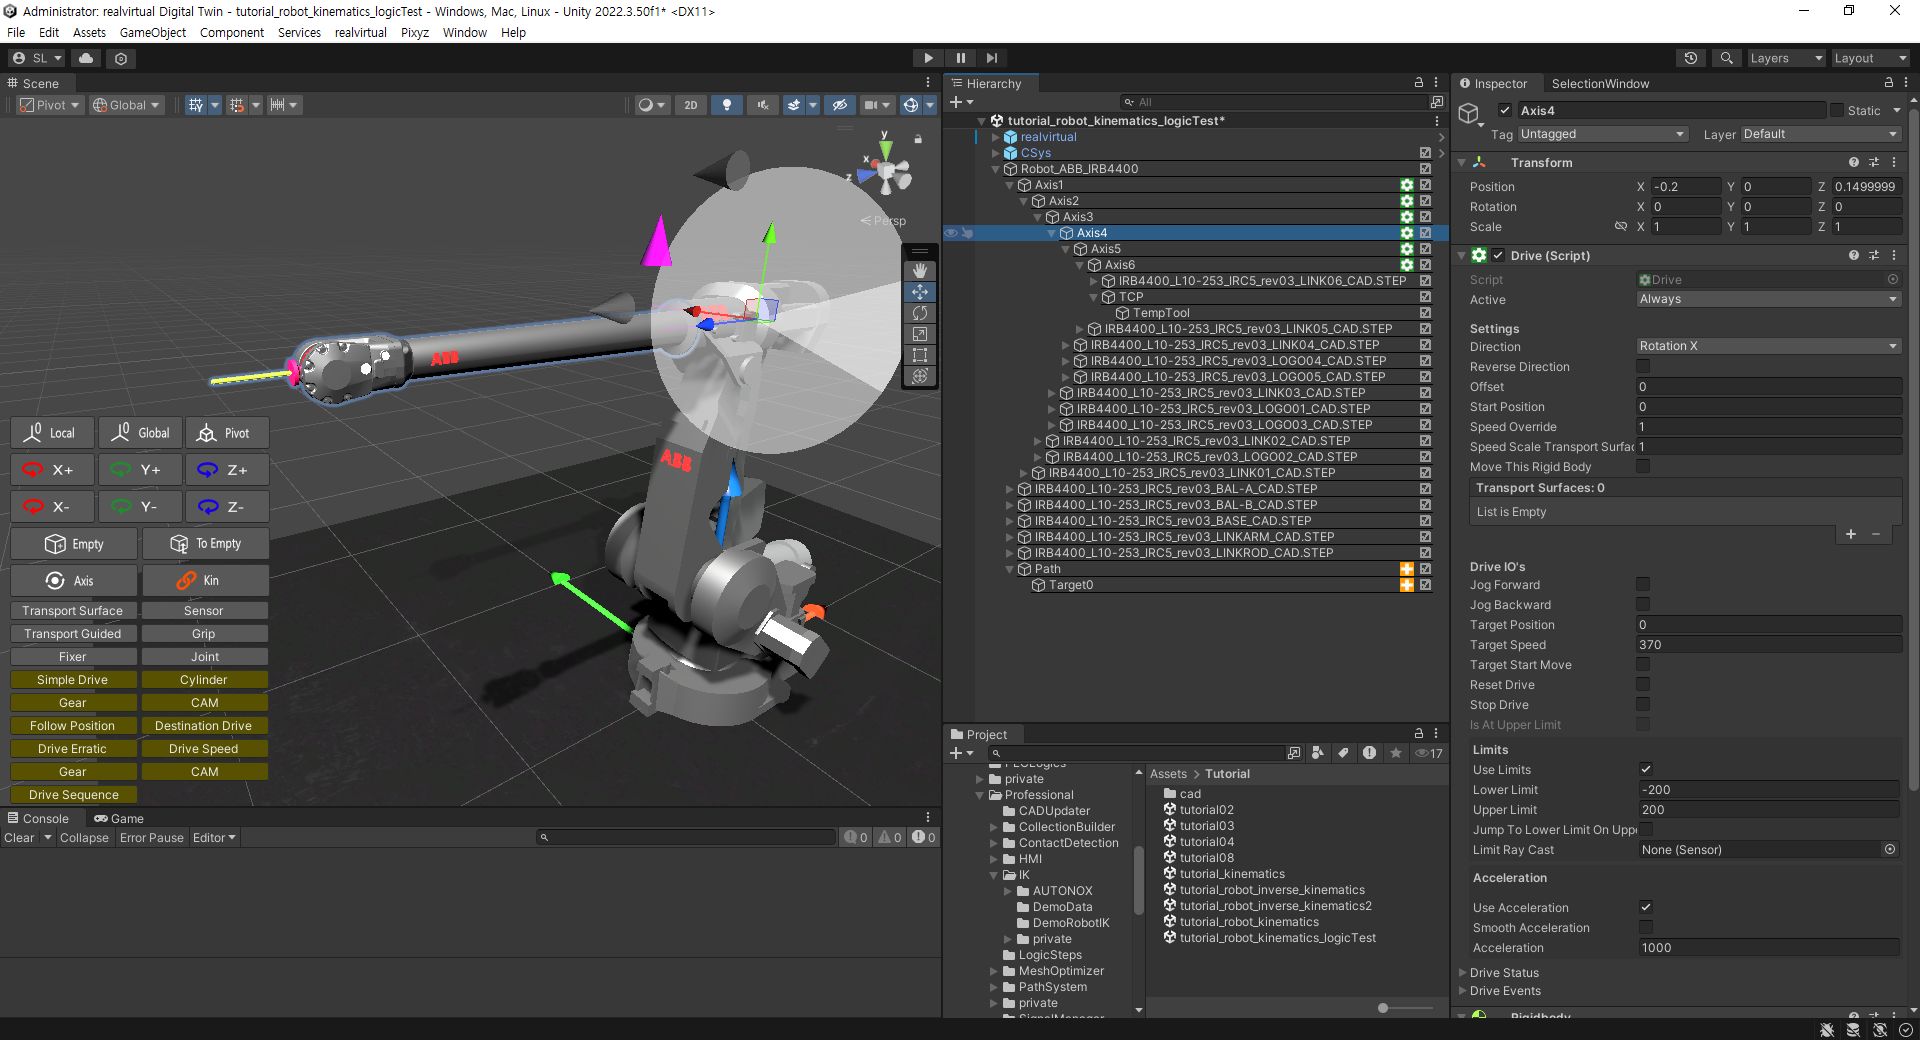Switch to the SelectionWindow tab
Image resolution: width=1920 pixels, height=1040 pixels.
(x=1600, y=84)
